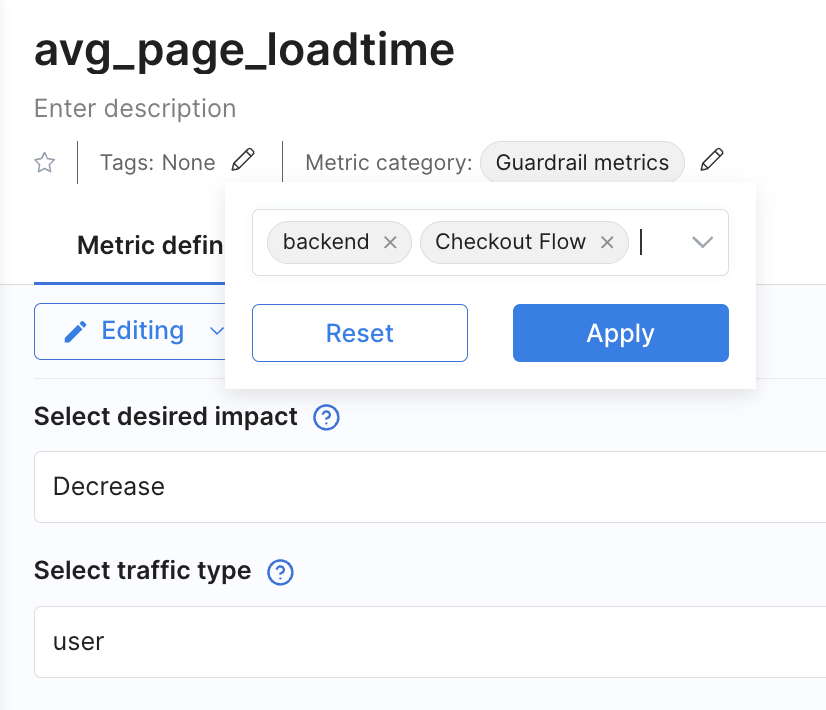The width and height of the screenshot is (826, 710).
Task: Star the avg_page_loadtime metric as favorite
Action: [45, 163]
